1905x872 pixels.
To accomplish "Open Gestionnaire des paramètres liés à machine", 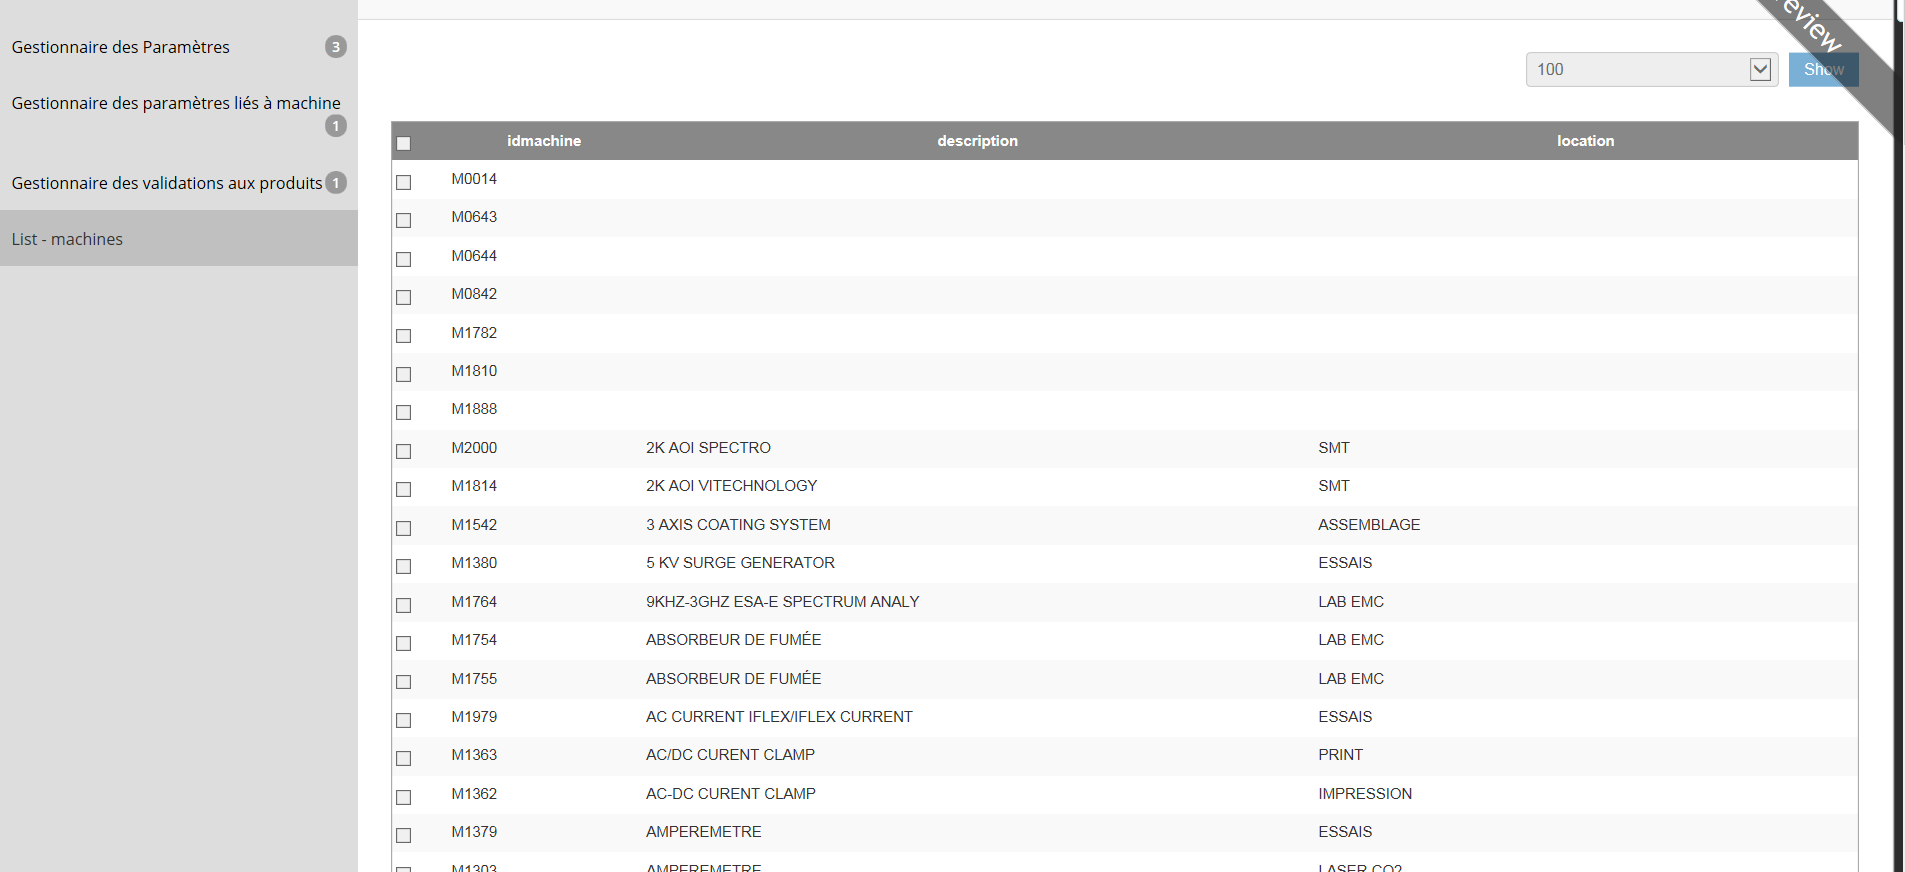I will pos(176,103).
